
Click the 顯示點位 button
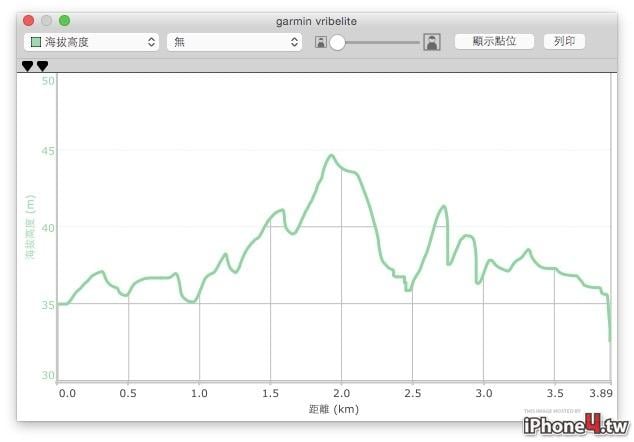click(494, 41)
